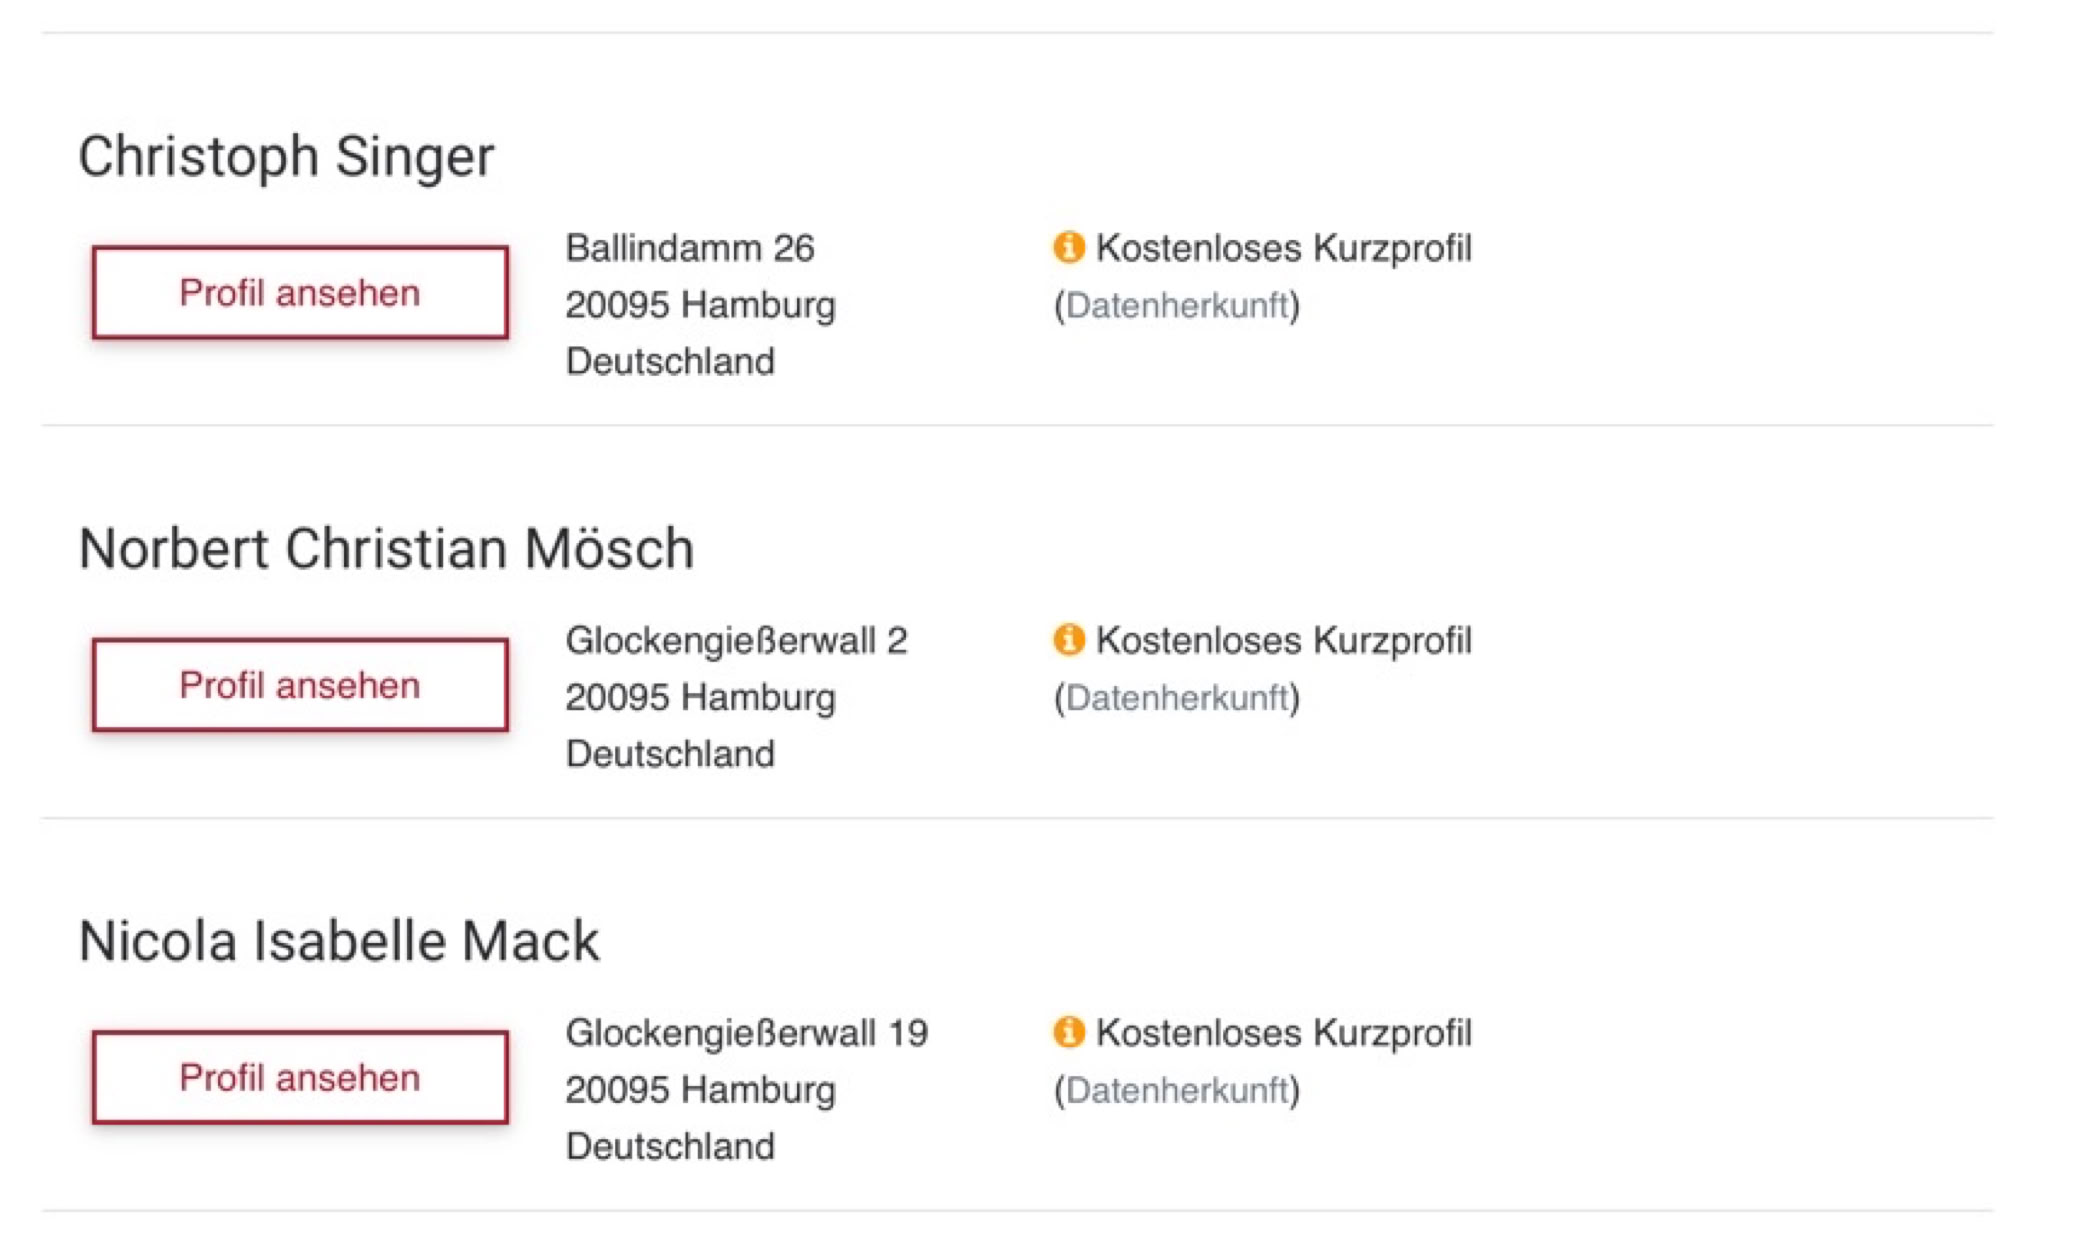
Task: Follow the Datenherkunft link for Norbert Christian Mösch
Action: click(1177, 697)
